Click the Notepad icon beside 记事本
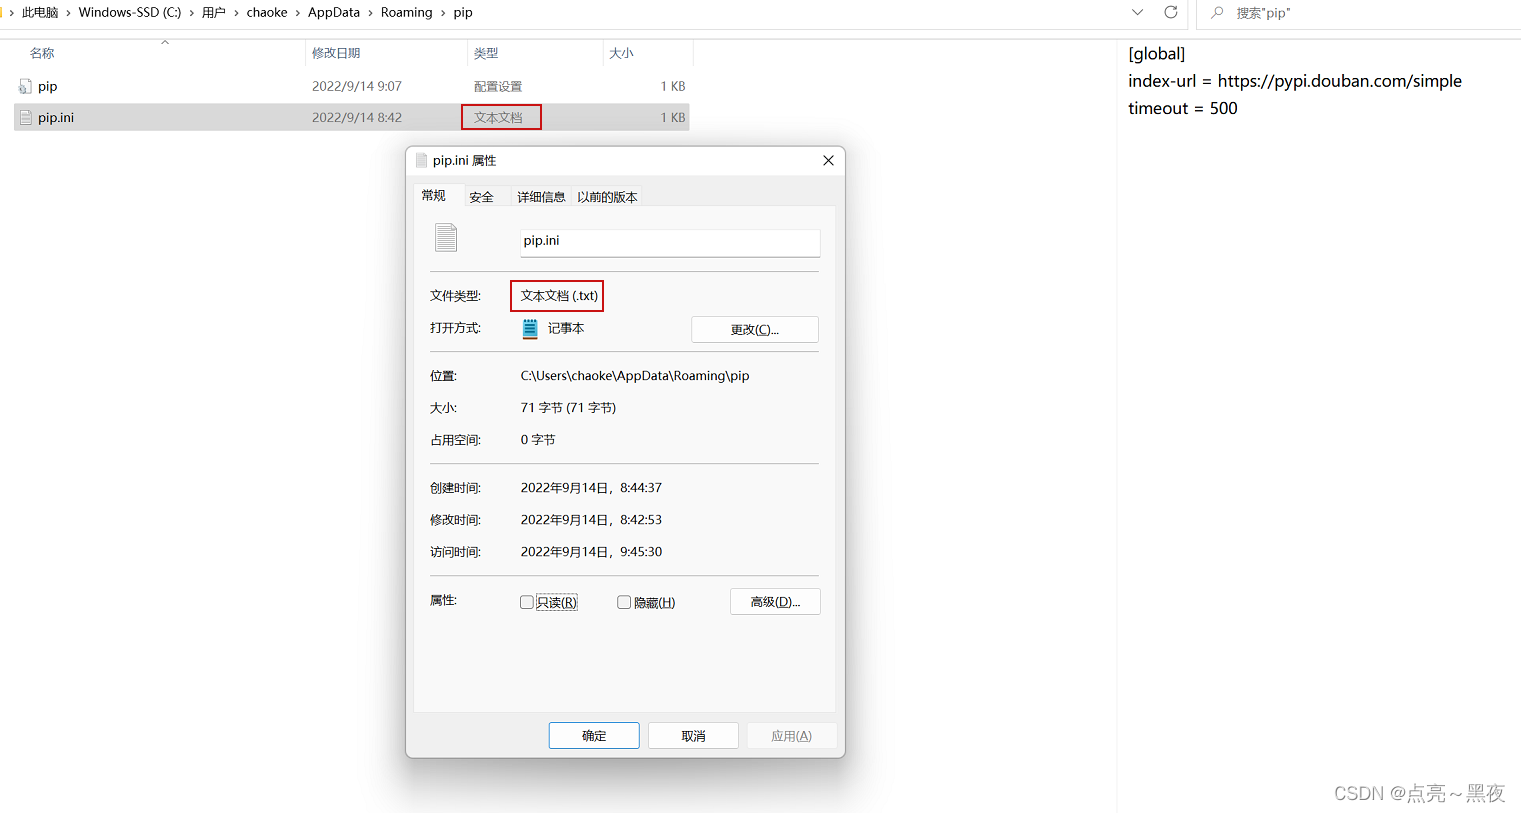The image size is (1521, 813). pos(530,328)
